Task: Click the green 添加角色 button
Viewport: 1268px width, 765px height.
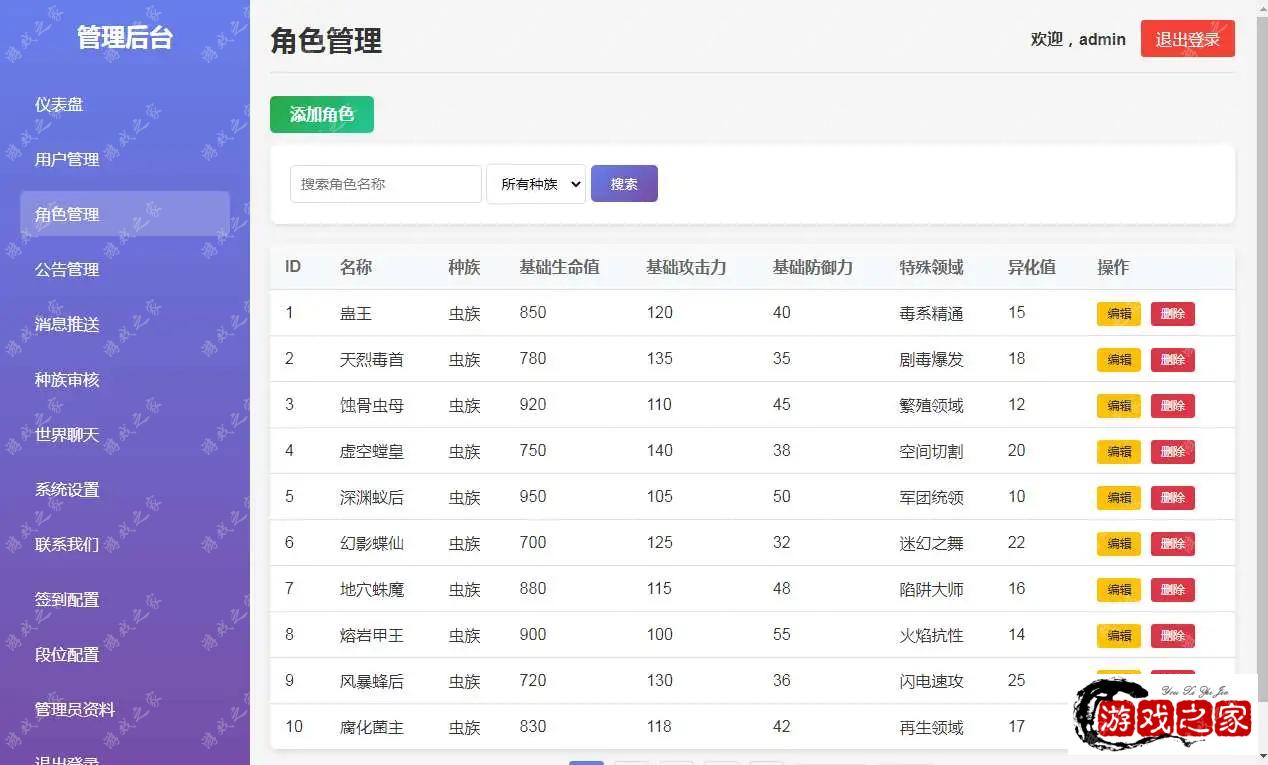Action: click(x=321, y=115)
